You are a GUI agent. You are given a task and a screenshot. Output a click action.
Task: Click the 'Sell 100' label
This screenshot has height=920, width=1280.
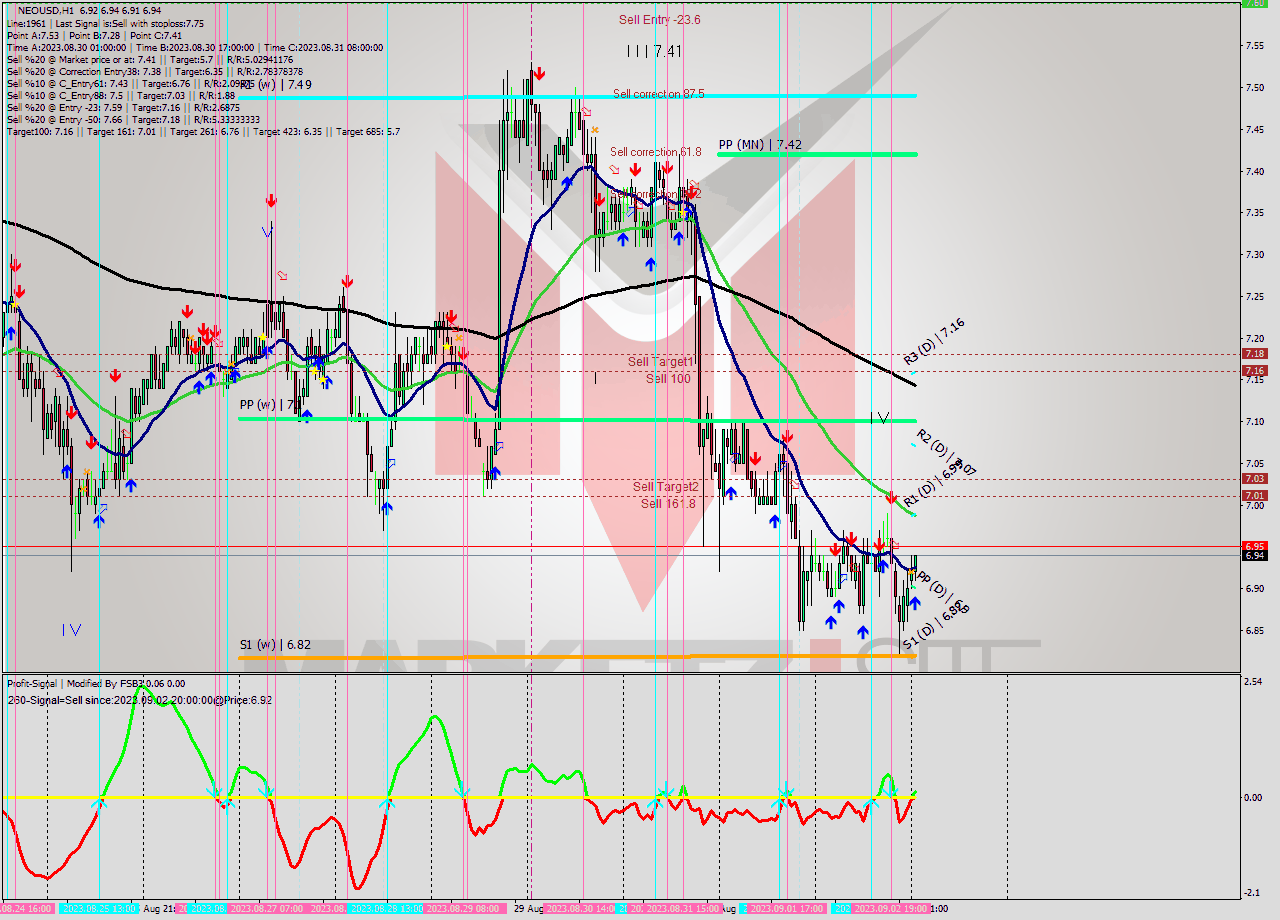[x=668, y=378]
